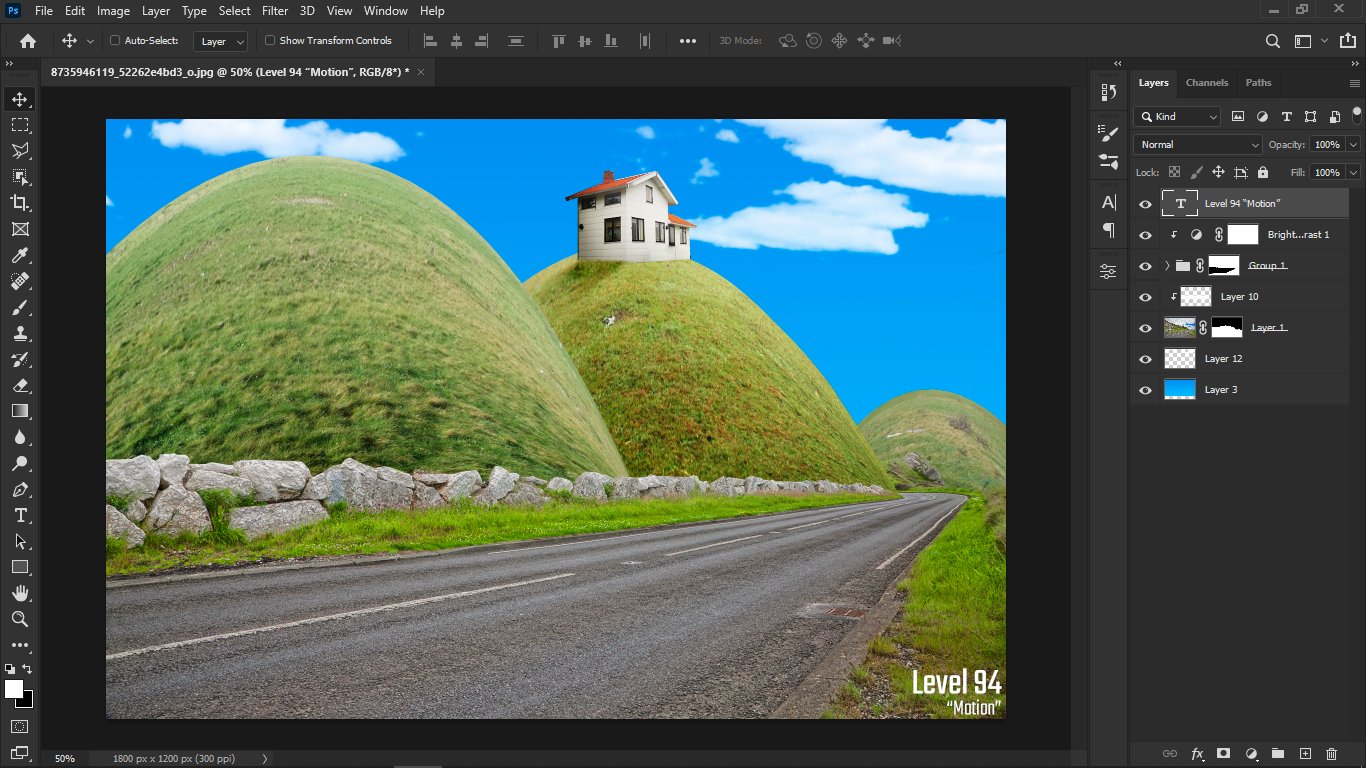Open the Filter menu
Viewport: 1366px width, 768px height.
(275, 11)
